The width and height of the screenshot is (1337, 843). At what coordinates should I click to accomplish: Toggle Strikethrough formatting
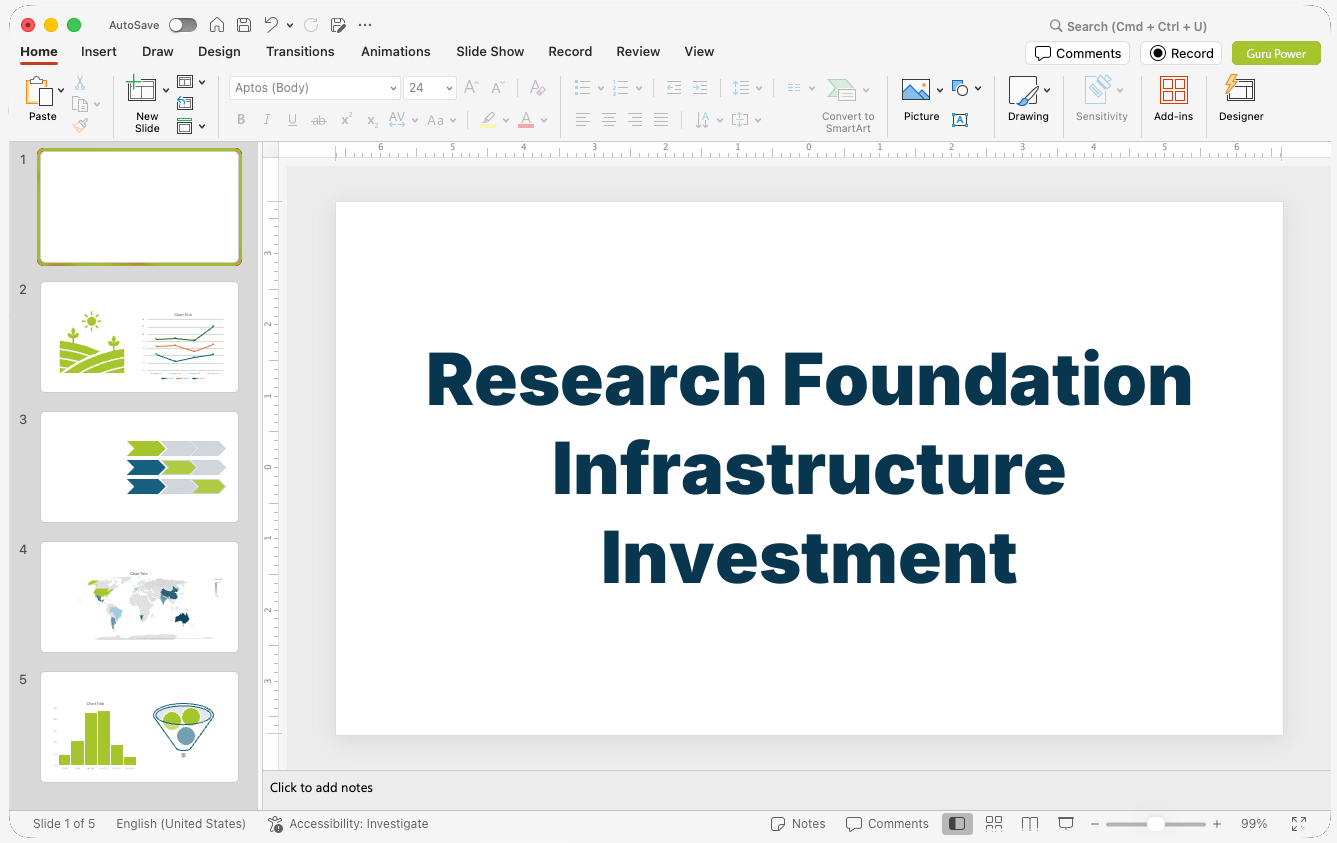click(x=319, y=120)
